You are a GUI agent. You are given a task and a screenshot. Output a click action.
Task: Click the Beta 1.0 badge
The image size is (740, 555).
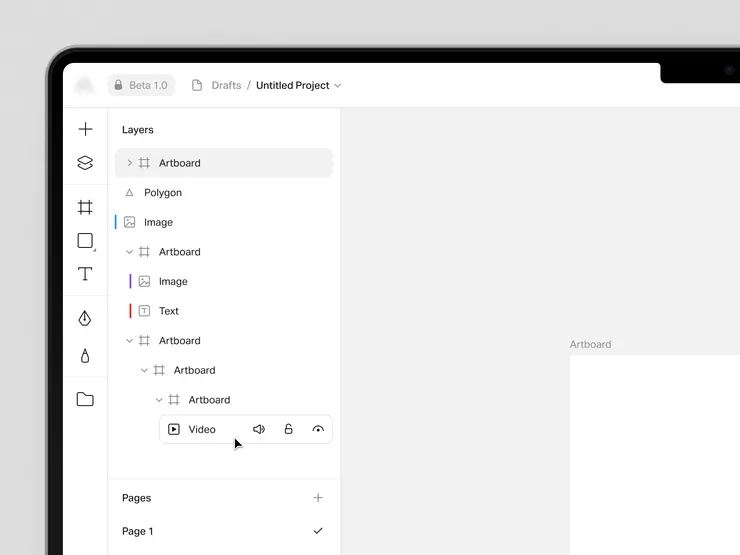click(141, 85)
